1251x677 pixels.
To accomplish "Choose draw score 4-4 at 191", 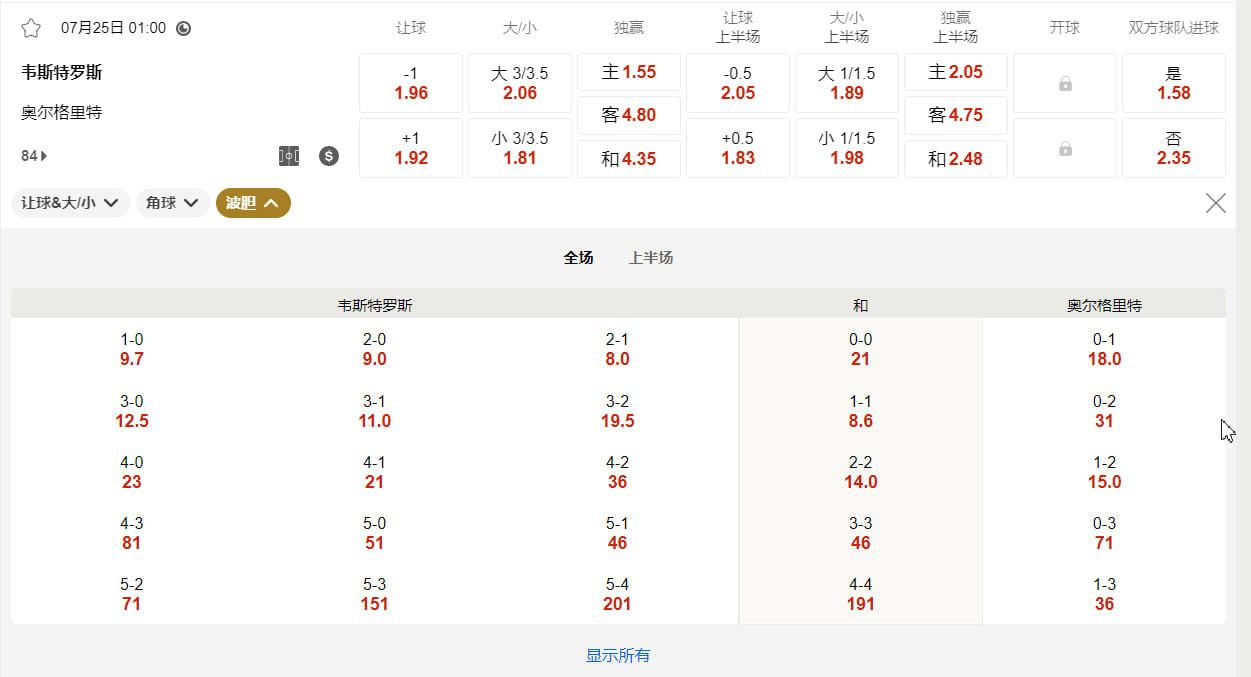I will pos(861,594).
